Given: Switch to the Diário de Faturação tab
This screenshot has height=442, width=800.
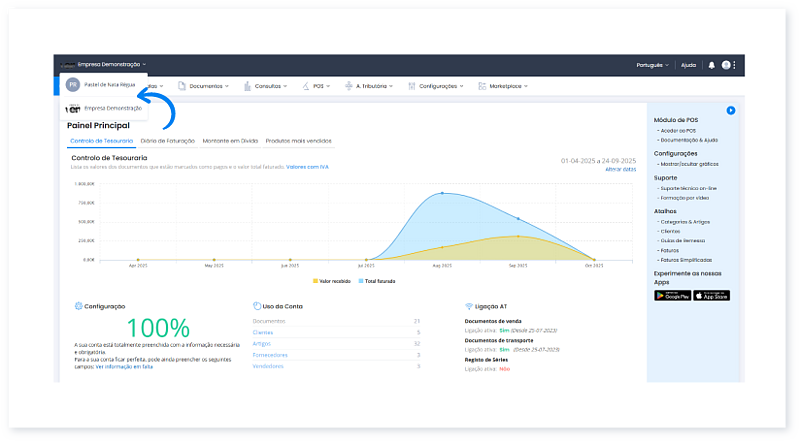Looking at the screenshot, I should click(x=168, y=141).
